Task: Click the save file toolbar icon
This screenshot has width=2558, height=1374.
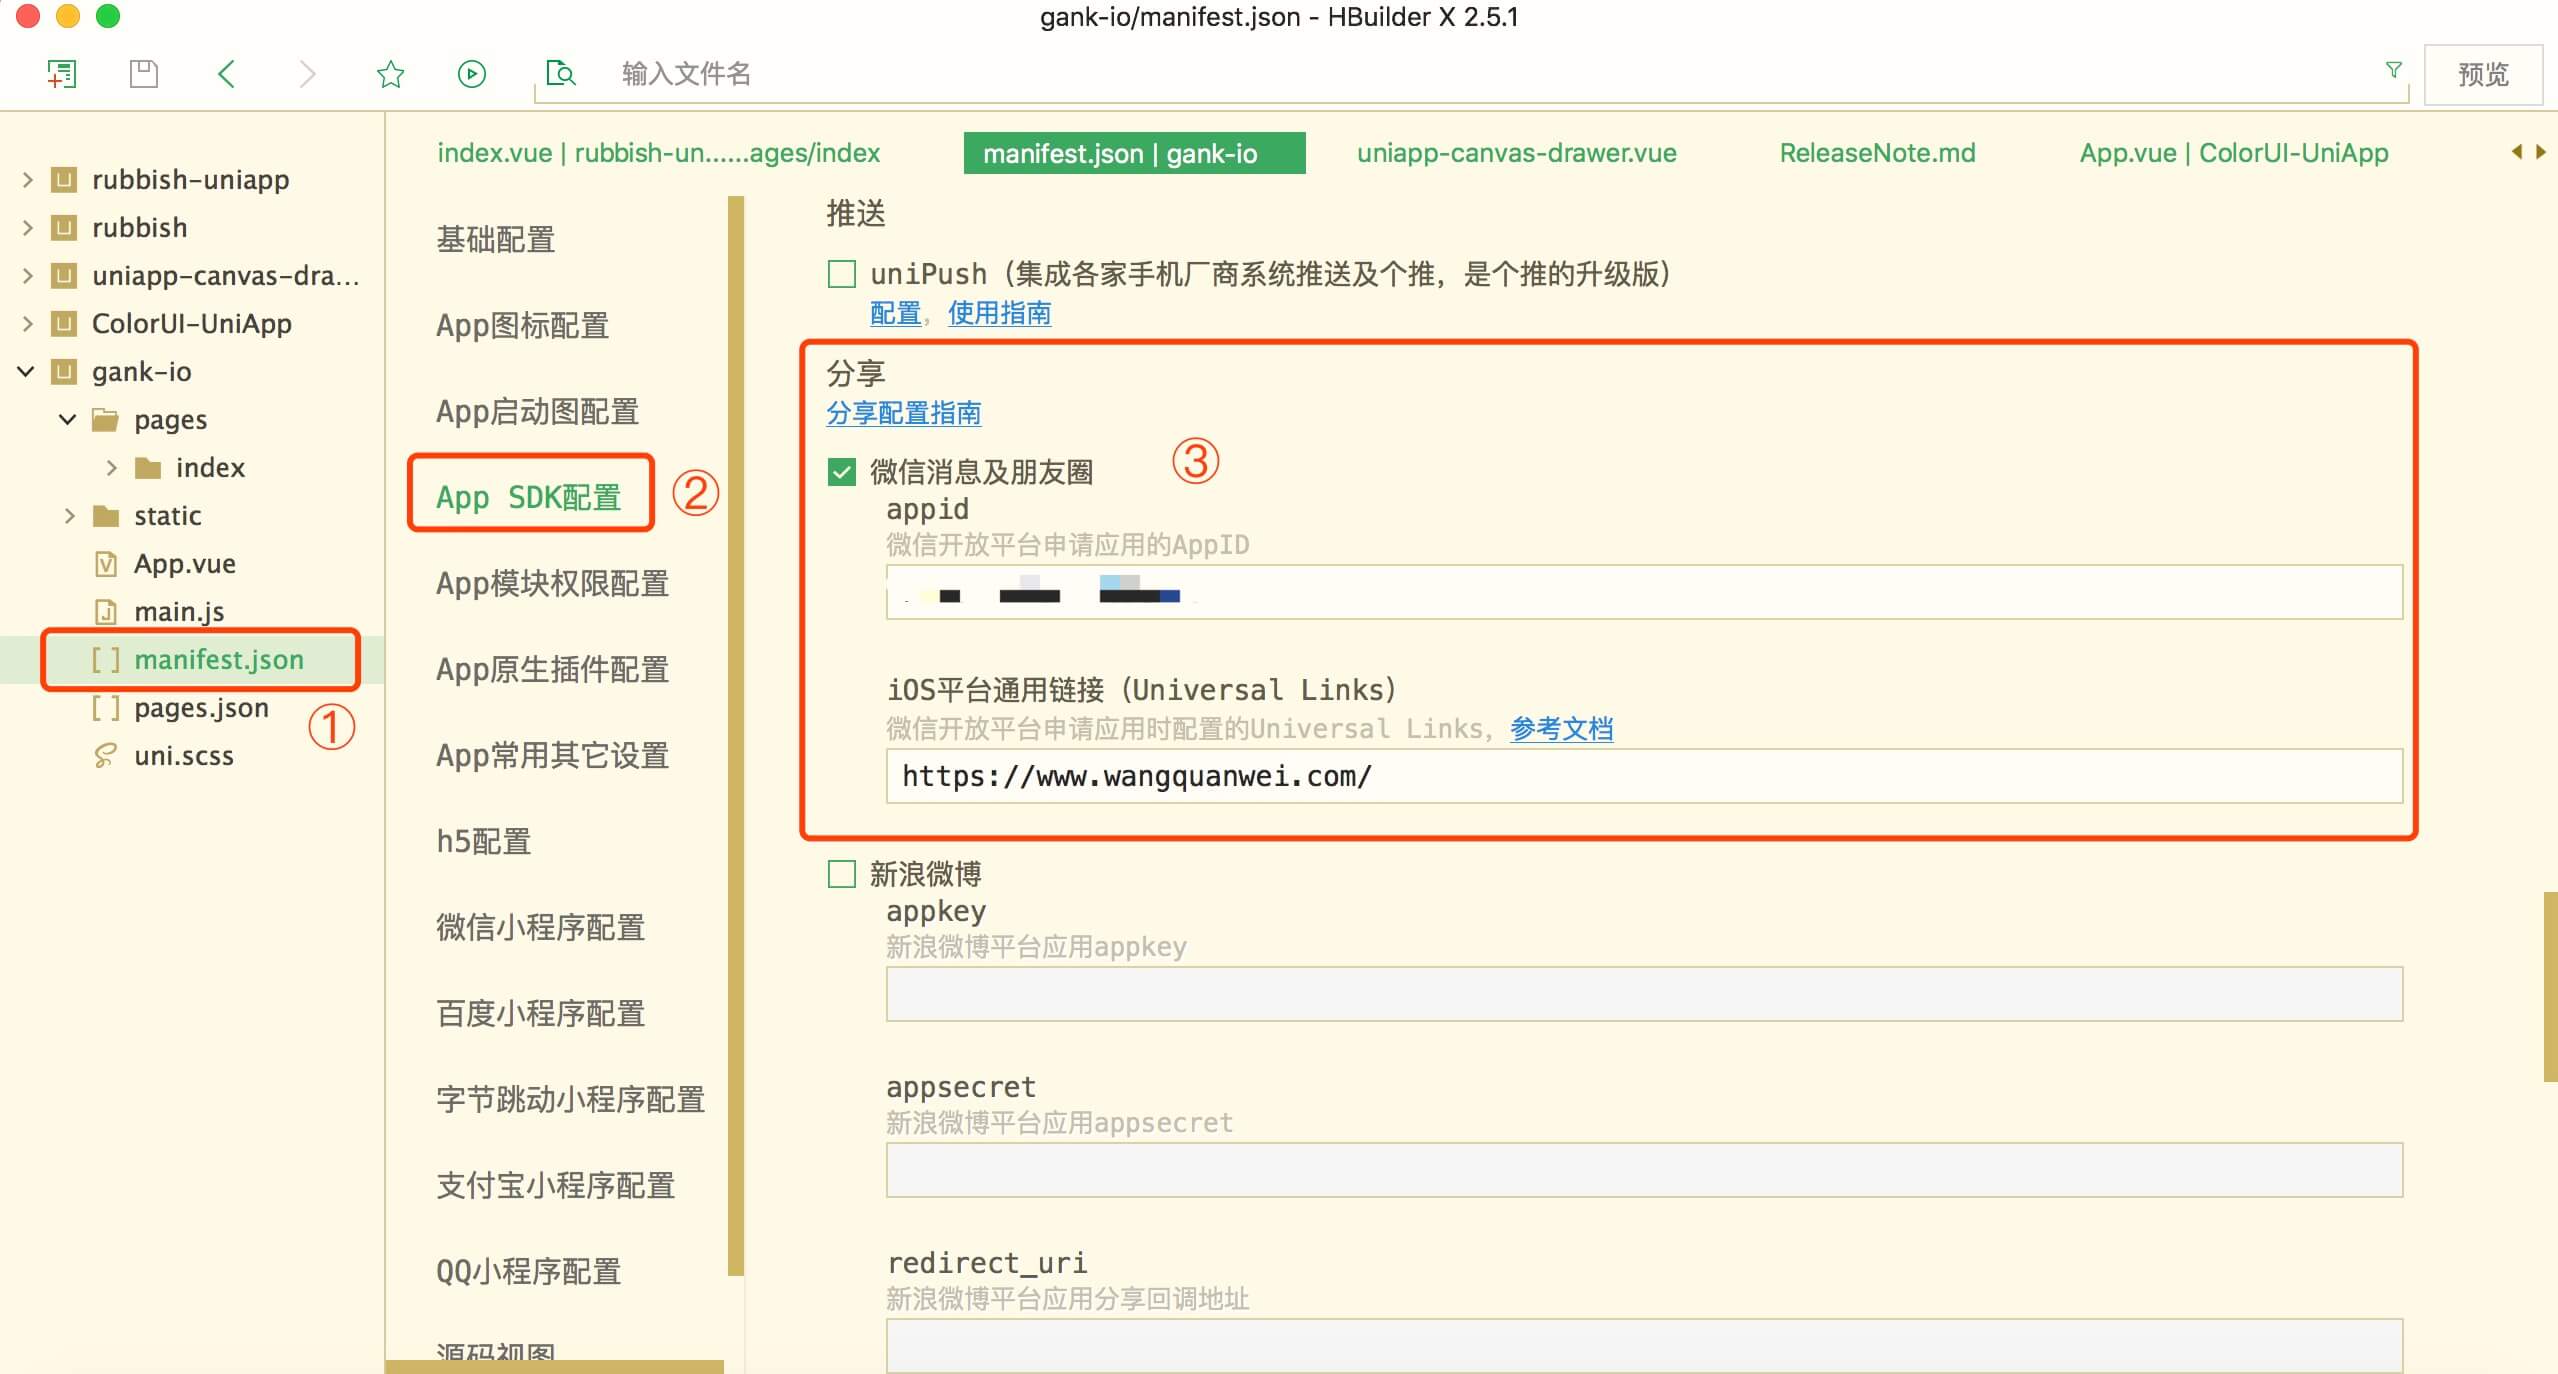Action: tap(144, 73)
